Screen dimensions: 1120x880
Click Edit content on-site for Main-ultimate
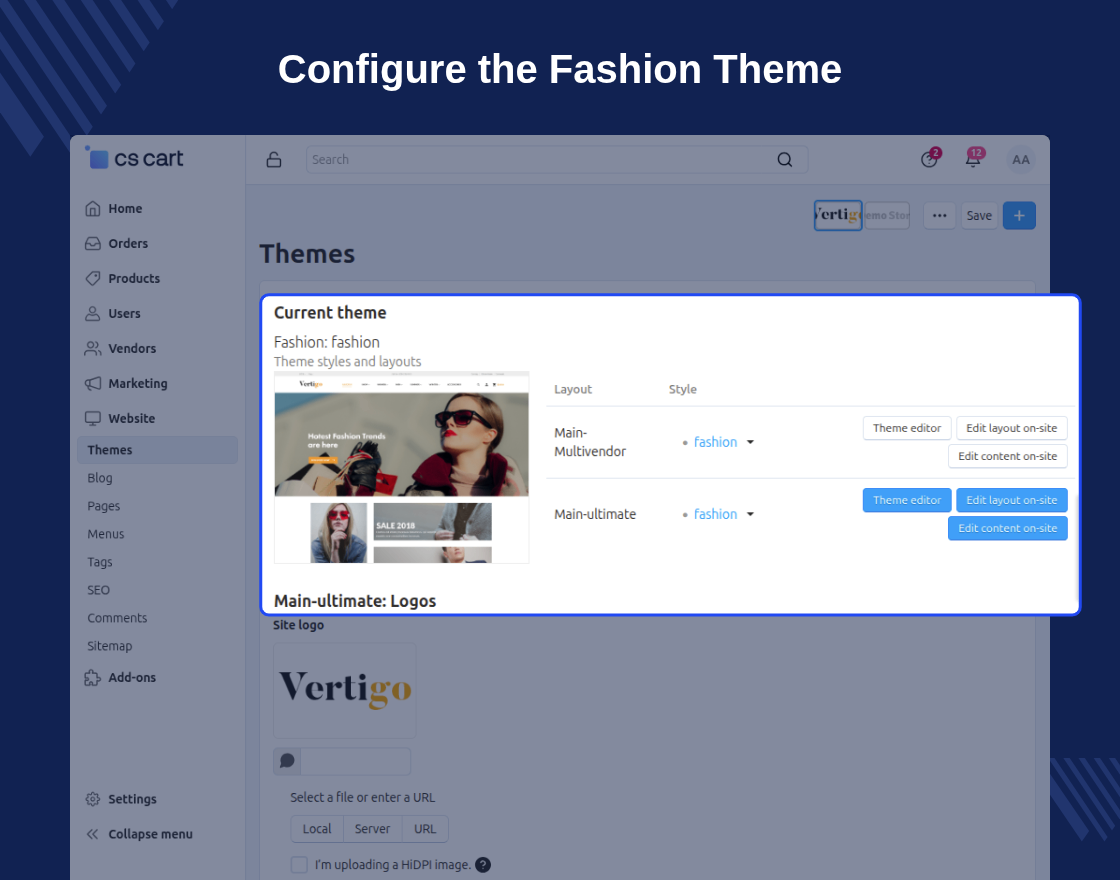click(x=1007, y=529)
